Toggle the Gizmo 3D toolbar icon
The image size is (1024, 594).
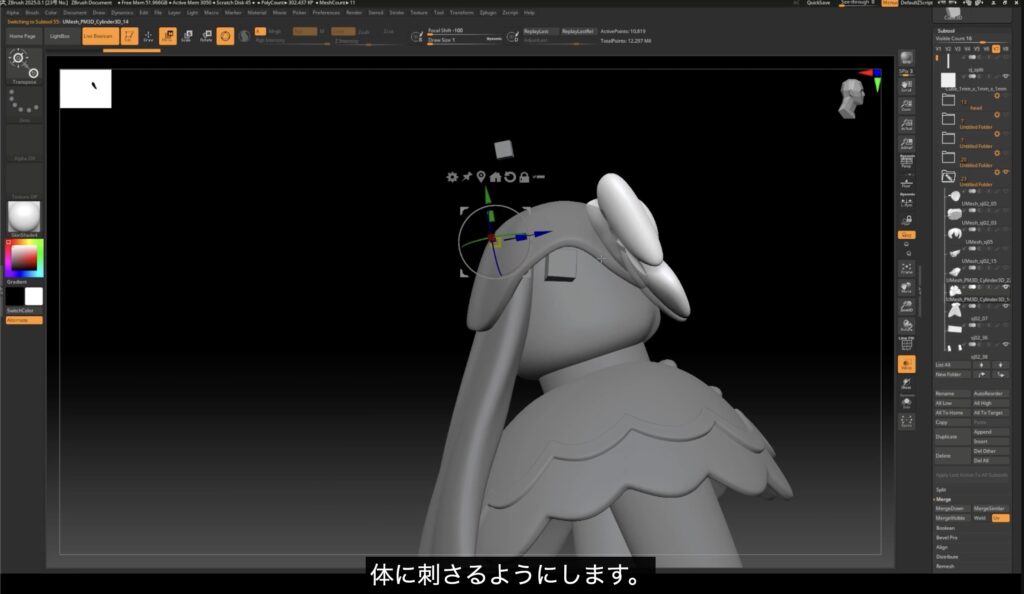[x=225, y=36]
